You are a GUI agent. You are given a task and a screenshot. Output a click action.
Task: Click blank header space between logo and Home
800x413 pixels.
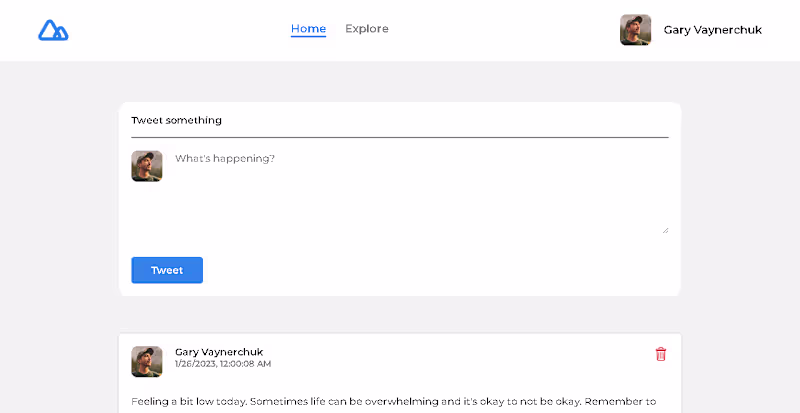pyautogui.click(x=180, y=30)
